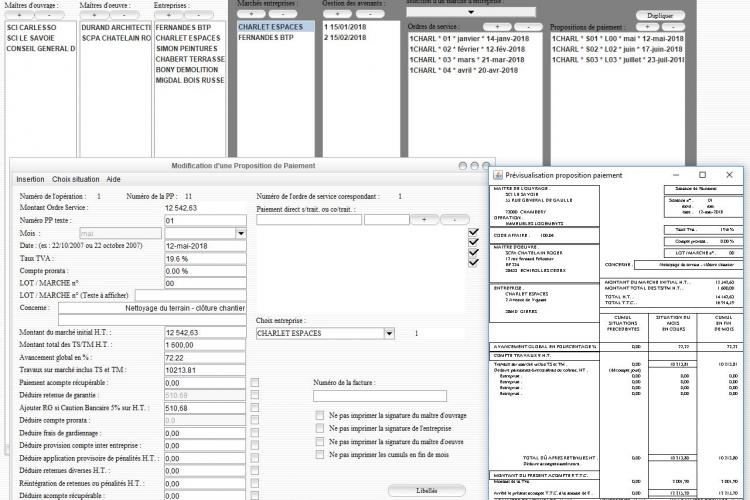This screenshot has width=750, height=500.
Task: Remove a paiement direct sous-traitant with minus button
Action: 454,220
